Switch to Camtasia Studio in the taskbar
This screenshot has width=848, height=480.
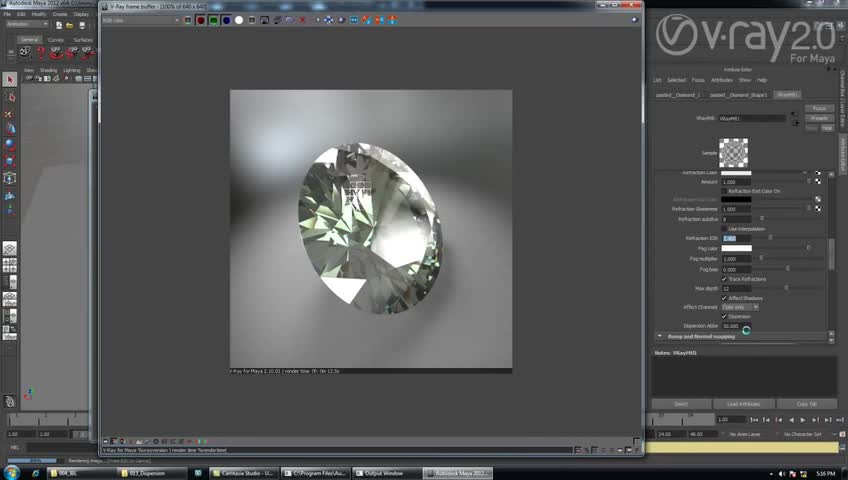tap(243, 473)
